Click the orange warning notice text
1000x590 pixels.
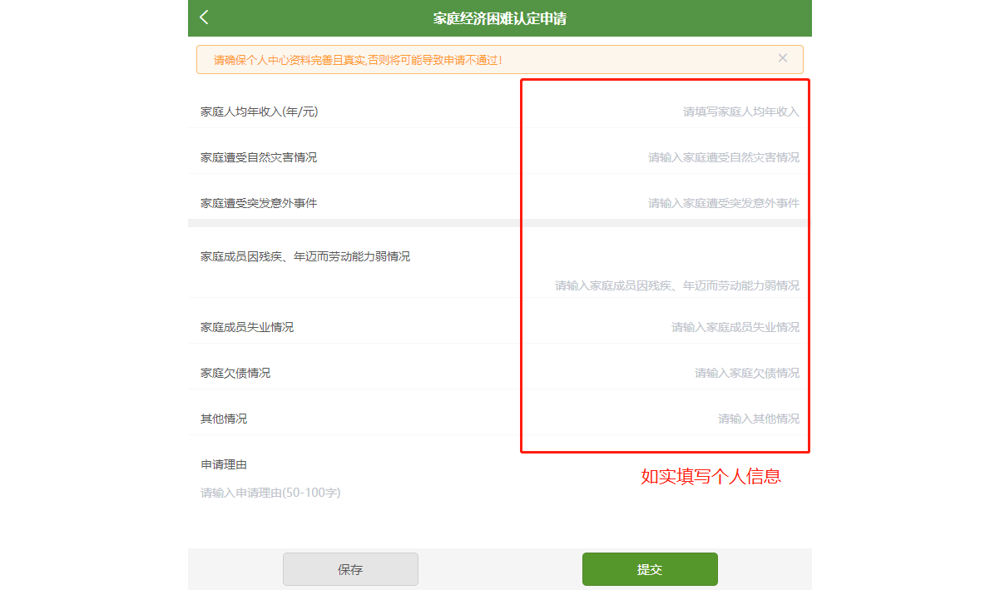(x=357, y=60)
